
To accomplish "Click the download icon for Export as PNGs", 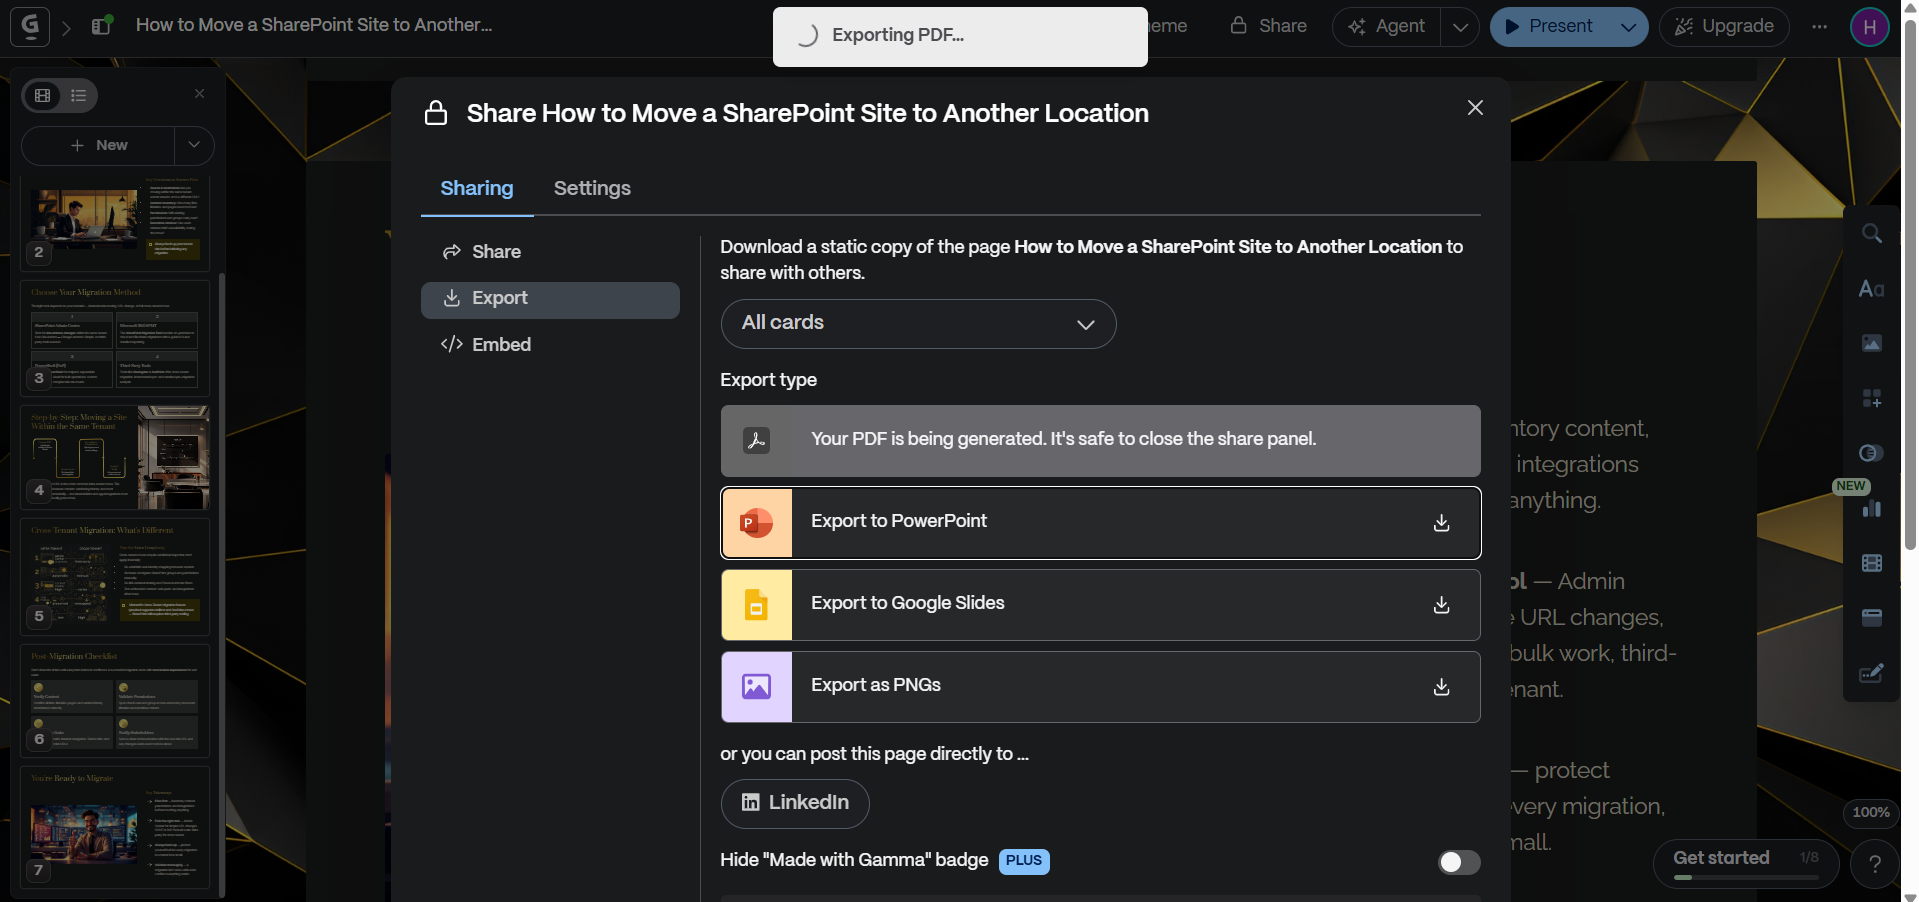I will (x=1441, y=687).
